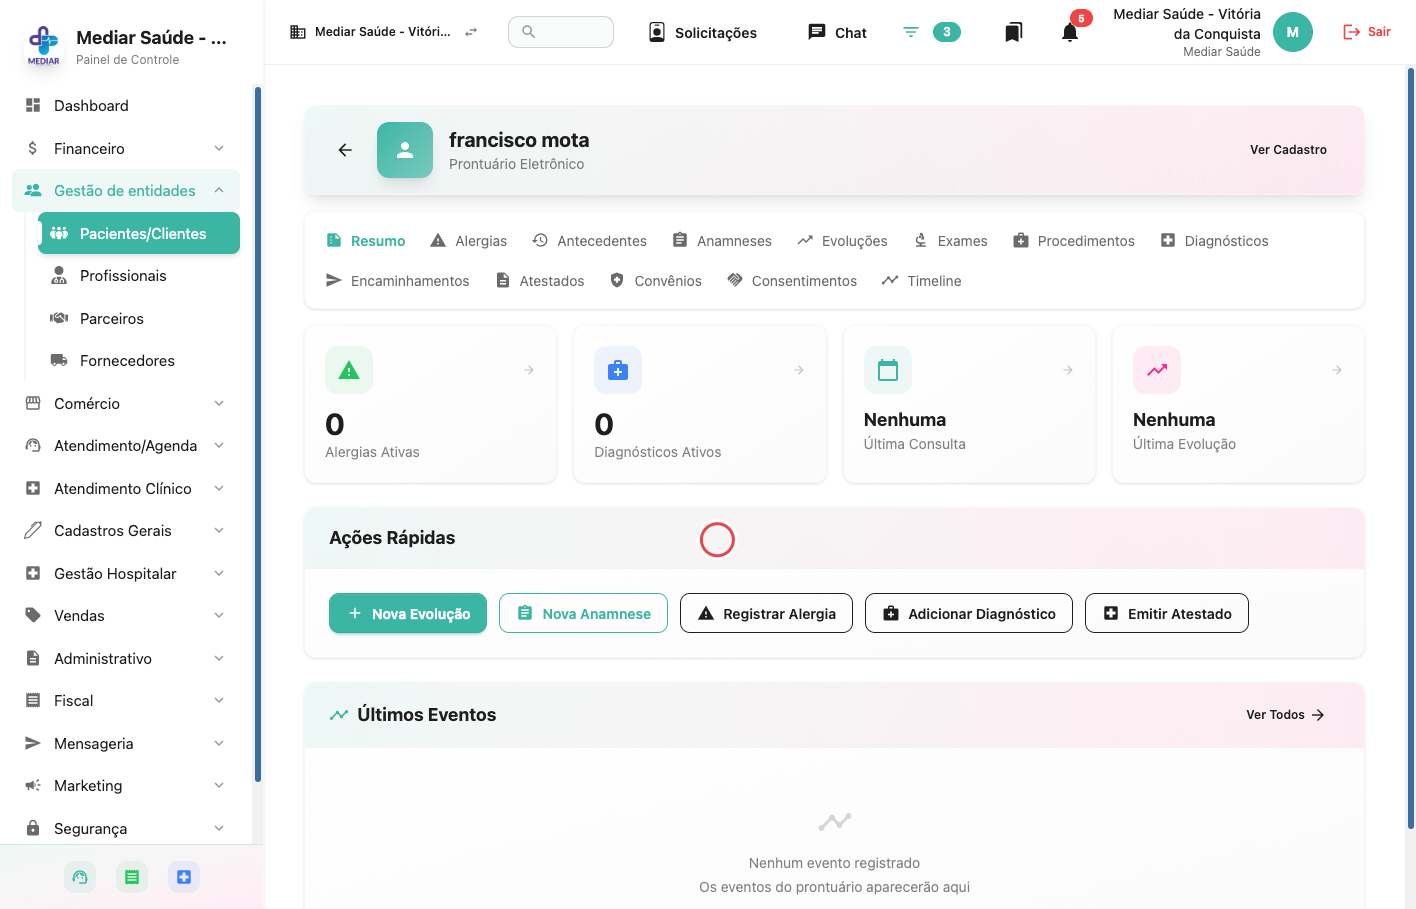Open the bookmarks icon in top bar
This screenshot has height=909, width=1416.
1013,32
